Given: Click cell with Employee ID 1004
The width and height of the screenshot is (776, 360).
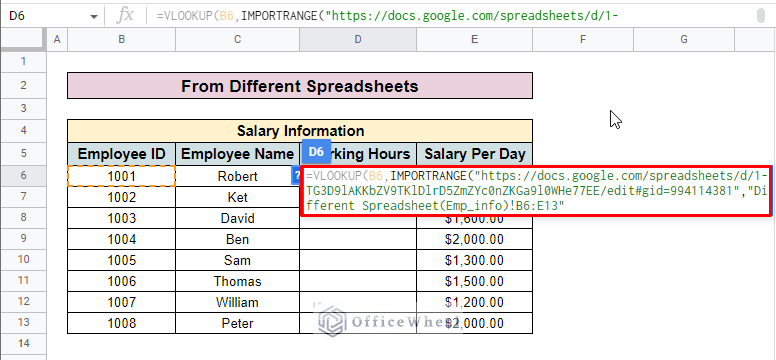Looking at the screenshot, I should click(121, 239).
